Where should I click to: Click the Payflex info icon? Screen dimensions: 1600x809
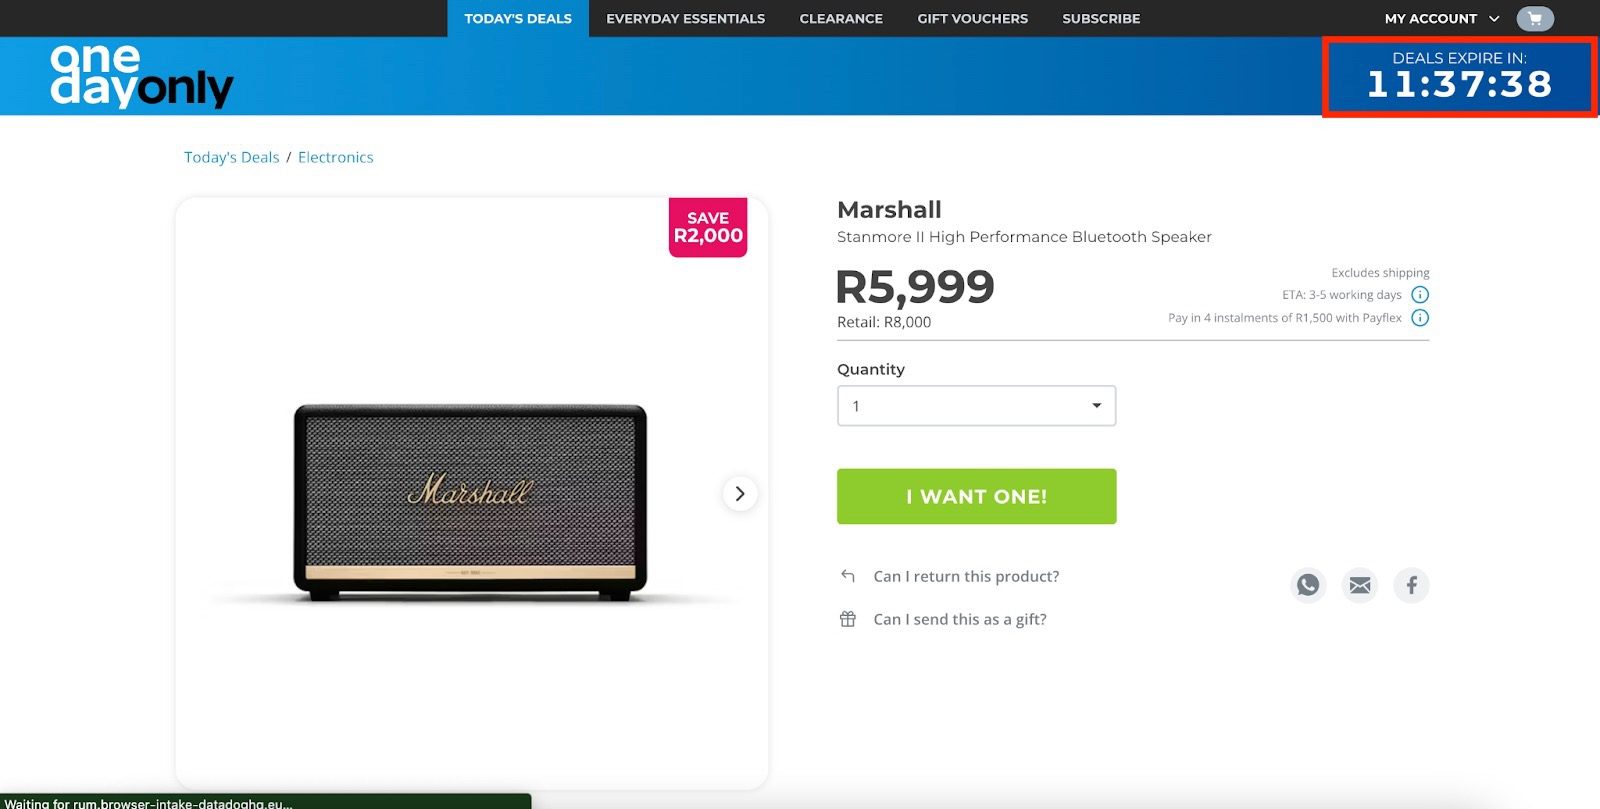pos(1420,318)
